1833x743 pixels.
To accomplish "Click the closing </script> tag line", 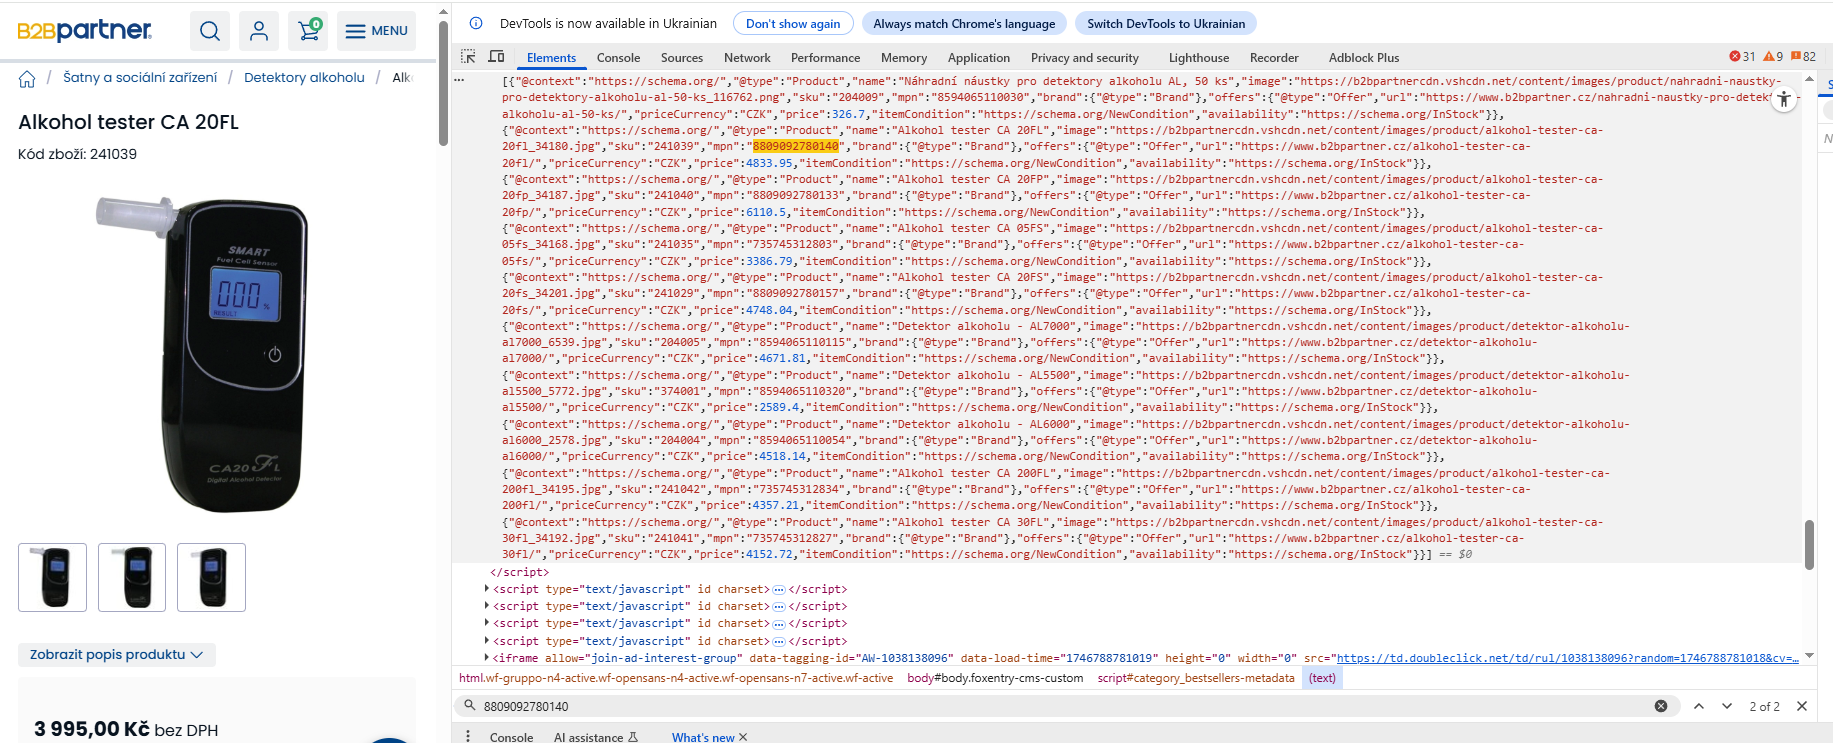I will tap(519, 572).
